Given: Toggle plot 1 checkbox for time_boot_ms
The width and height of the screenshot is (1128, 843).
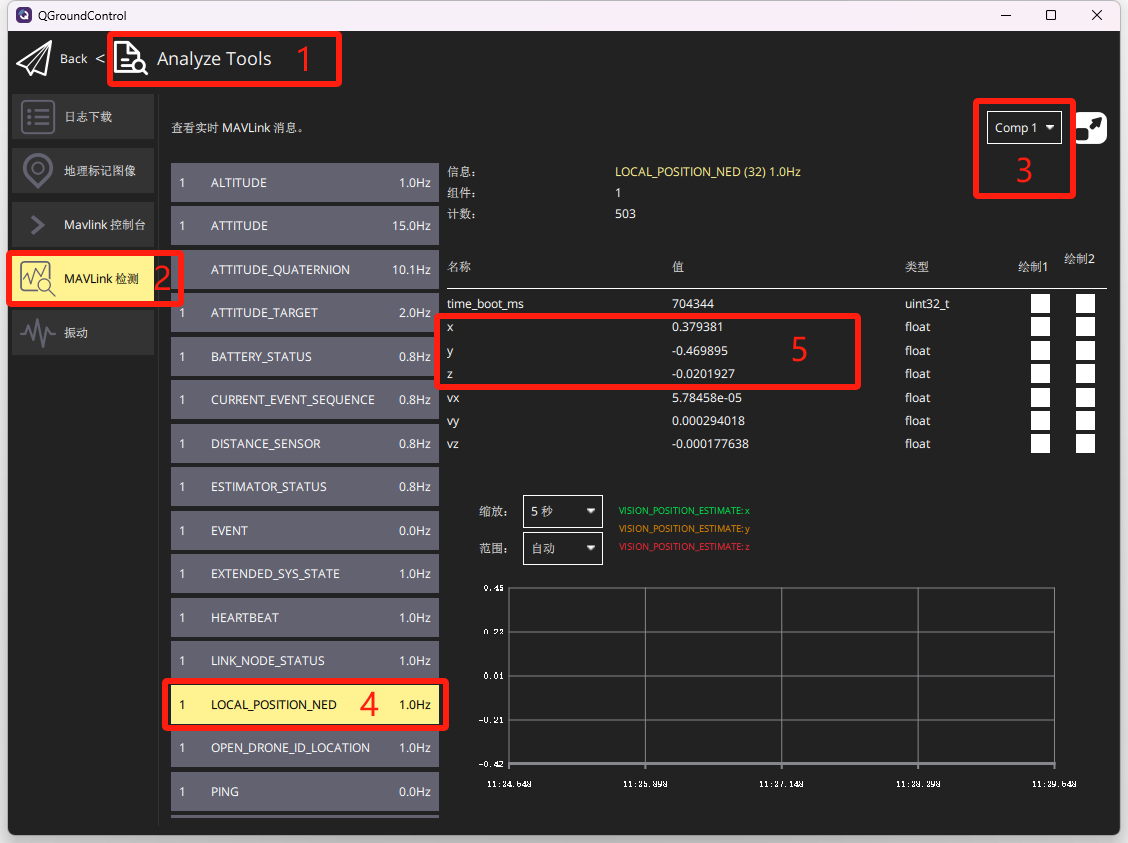Looking at the screenshot, I should tap(1040, 304).
